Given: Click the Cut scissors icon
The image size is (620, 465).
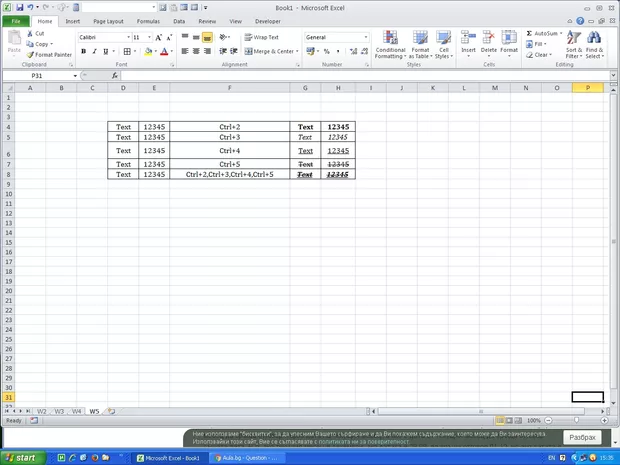Looking at the screenshot, I should tap(30, 33).
